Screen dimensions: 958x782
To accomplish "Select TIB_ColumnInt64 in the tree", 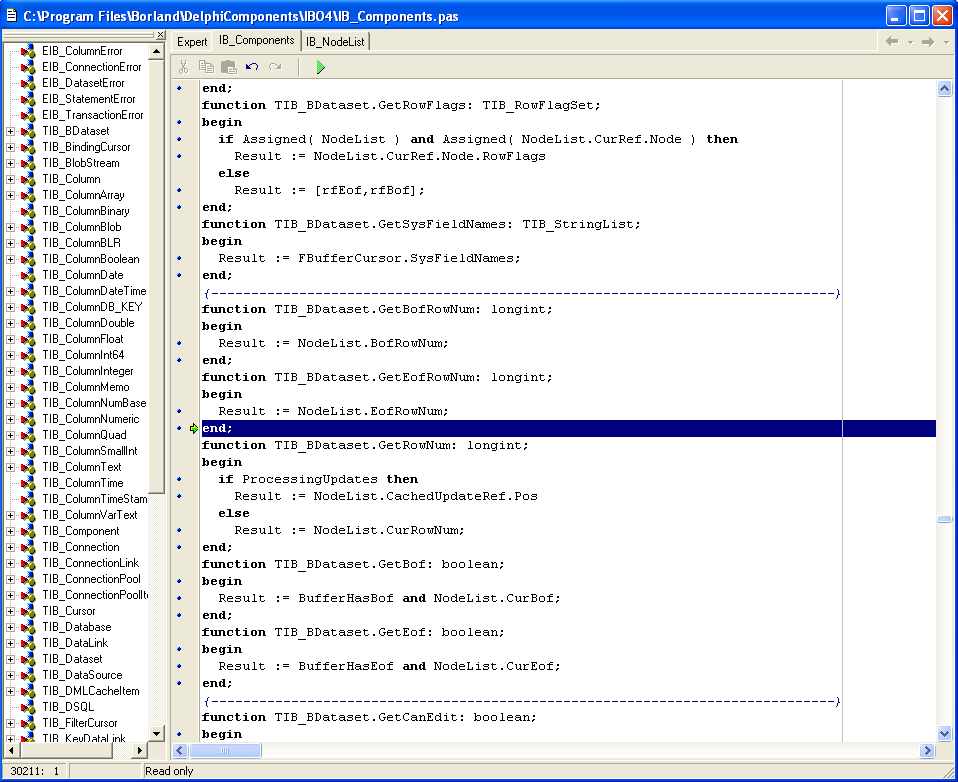I will 83,355.
